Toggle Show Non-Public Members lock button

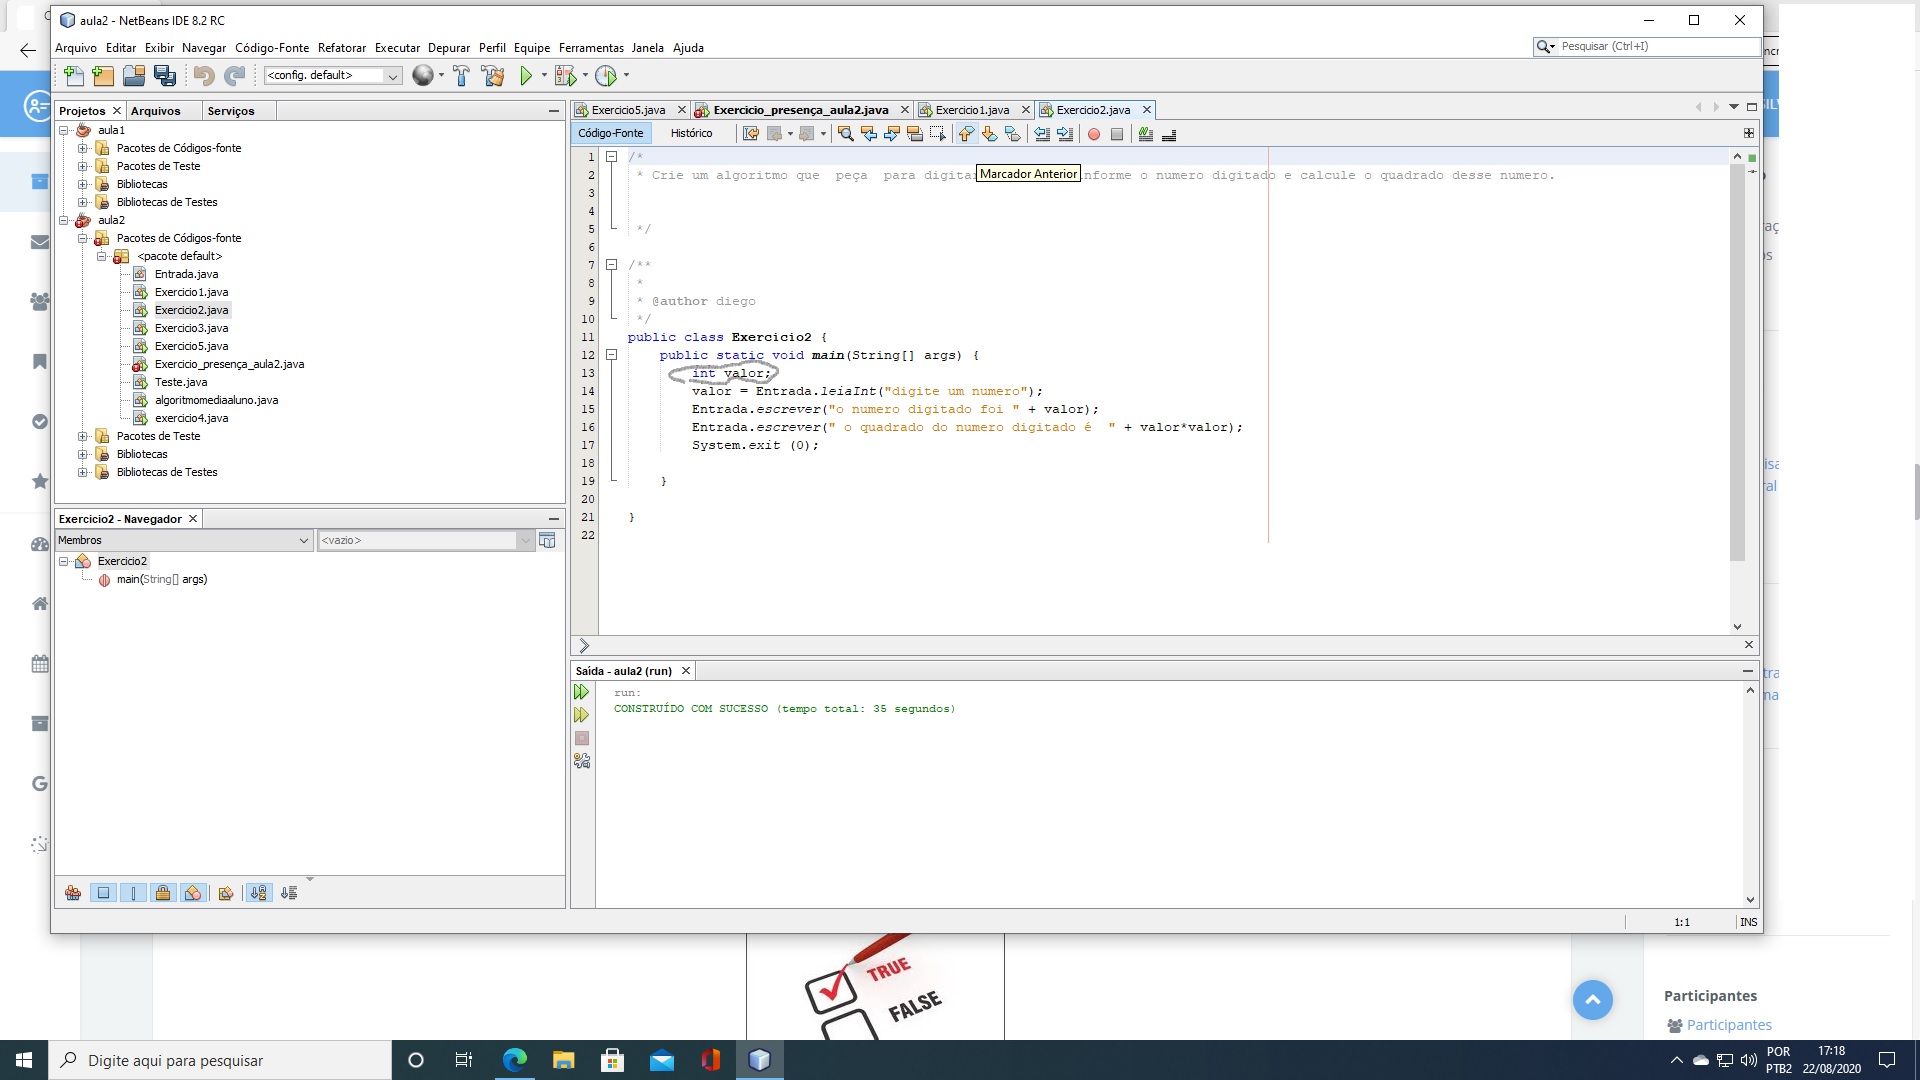tap(163, 893)
